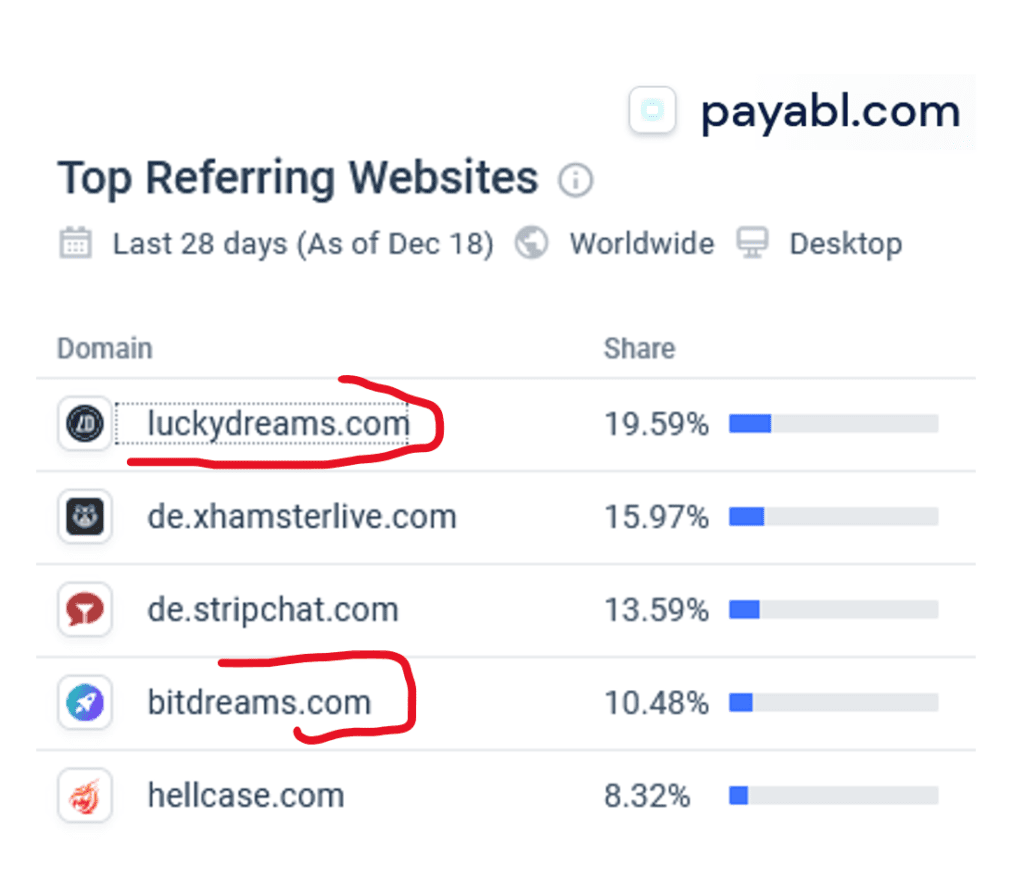Click the calendar icon for date range
Image resolution: width=1024 pixels, height=891 pixels.
pyautogui.click(x=76, y=243)
